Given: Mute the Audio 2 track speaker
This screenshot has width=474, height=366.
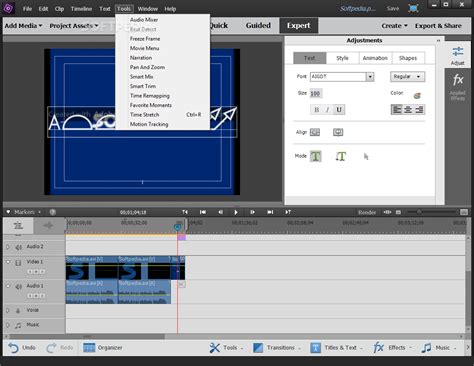Looking at the screenshot, I should pos(19,247).
